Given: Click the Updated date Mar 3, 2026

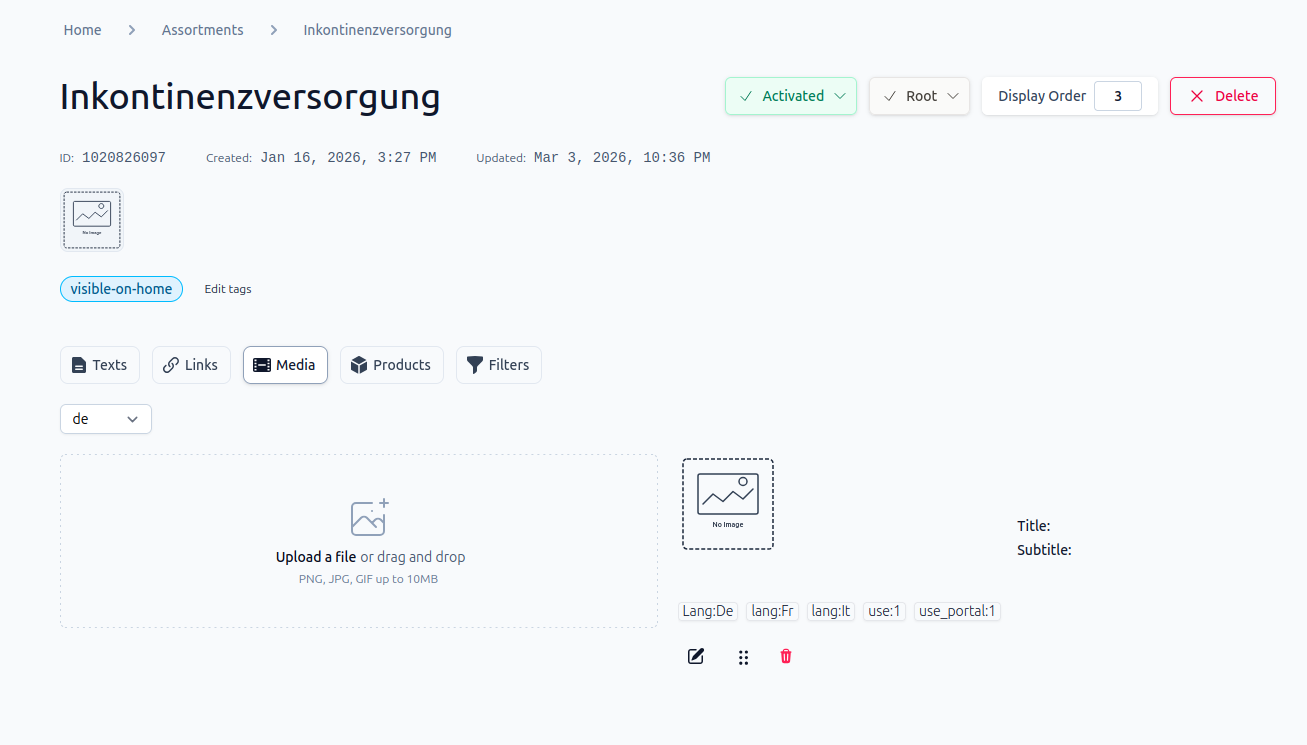Looking at the screenshot, I should [x=622, y=158].
